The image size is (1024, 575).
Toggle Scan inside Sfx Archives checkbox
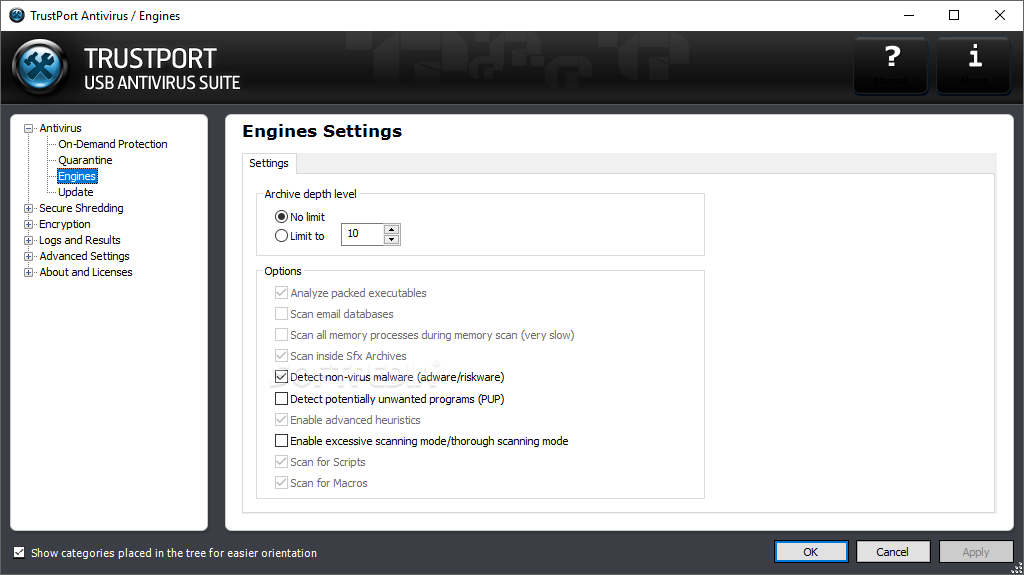281,355
